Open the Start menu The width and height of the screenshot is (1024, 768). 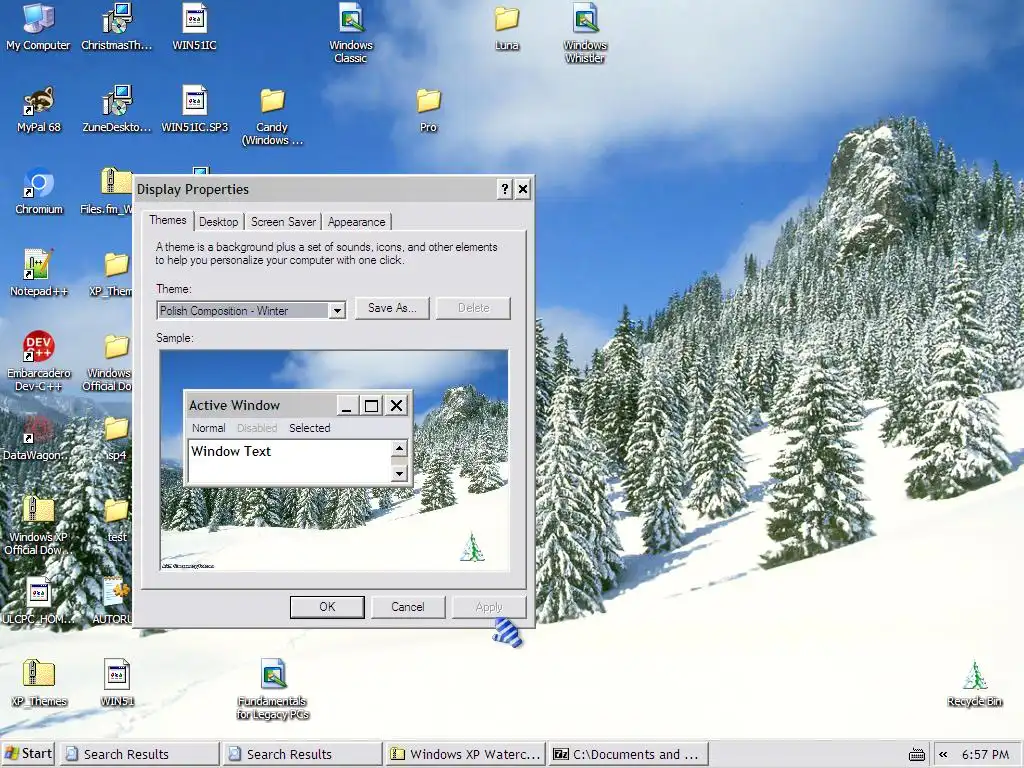[28, 754]
